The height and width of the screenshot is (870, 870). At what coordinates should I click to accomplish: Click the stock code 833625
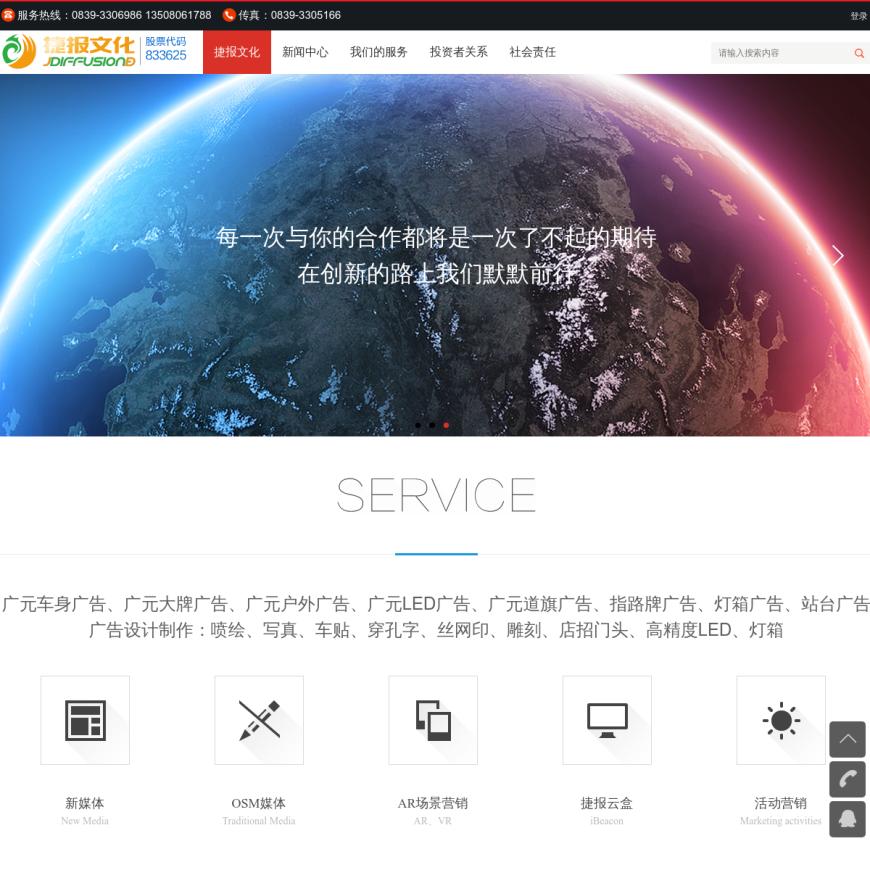[x=166, y=55]
